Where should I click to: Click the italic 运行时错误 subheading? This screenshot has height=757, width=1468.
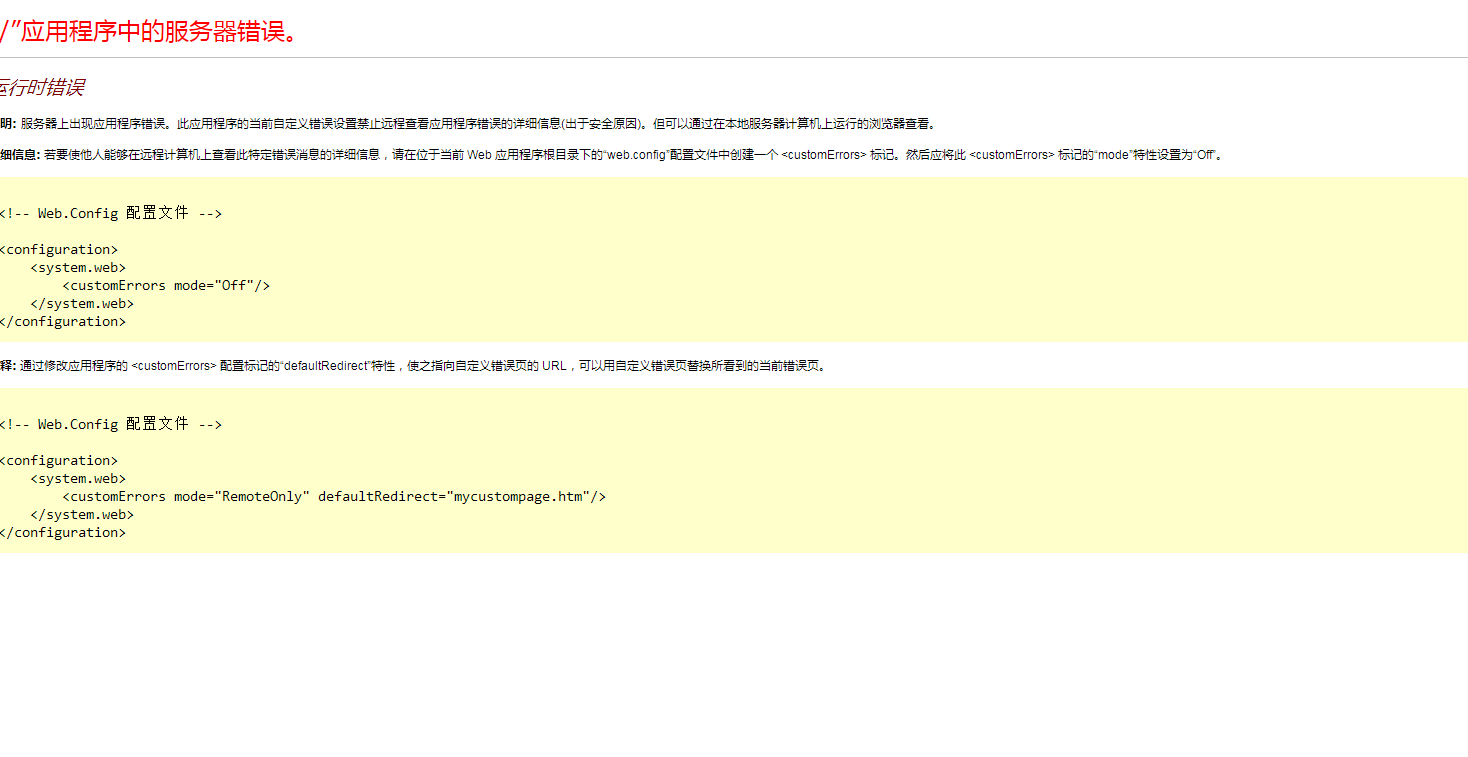tap(42, 88)
